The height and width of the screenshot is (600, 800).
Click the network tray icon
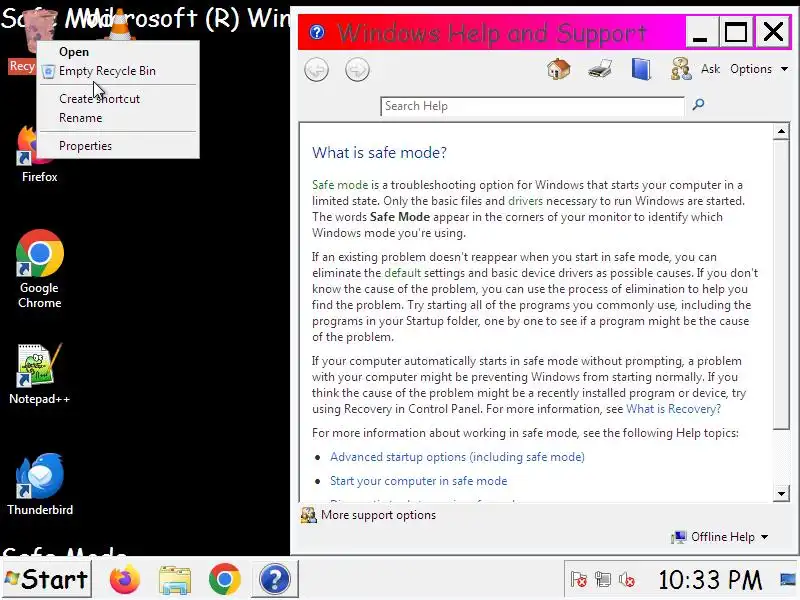click(x=603, y=580)
